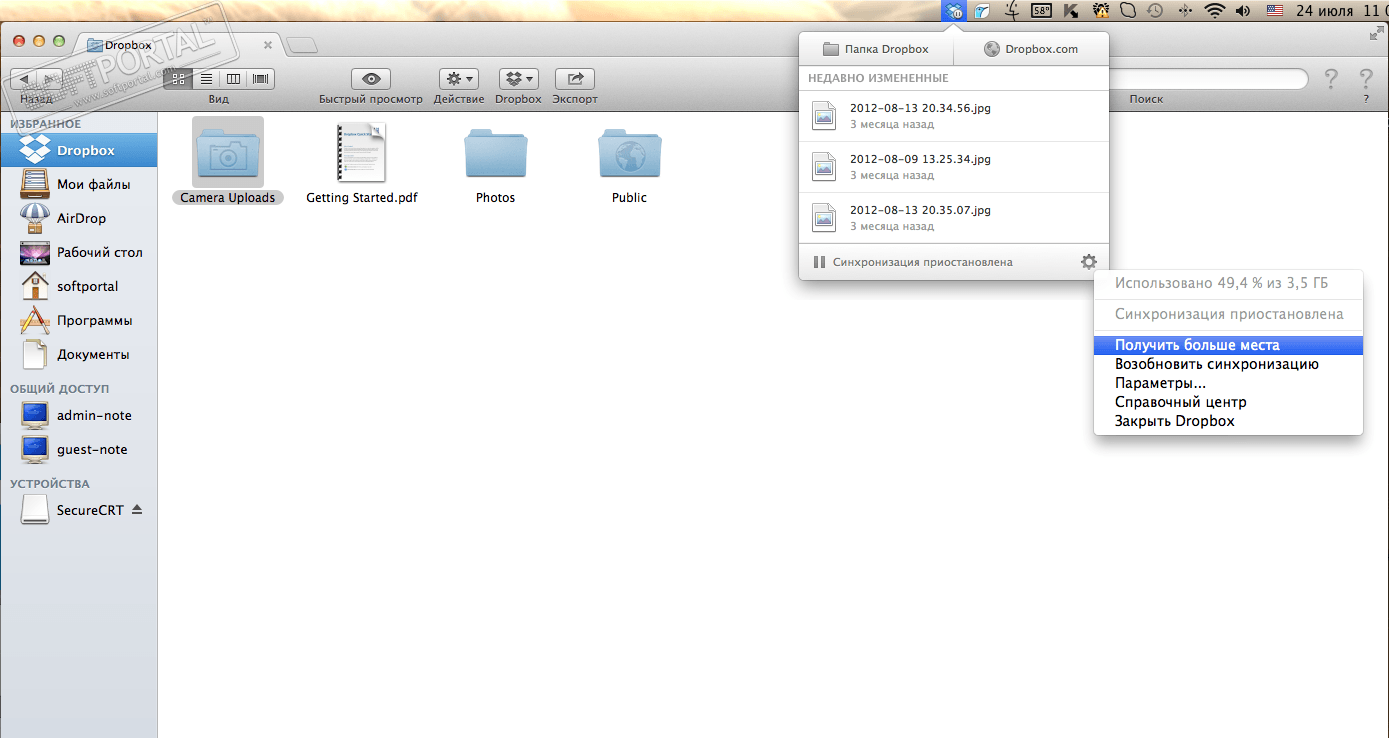
Task: Open the Dropbox gear settings menu
Action: (1089, 262)
